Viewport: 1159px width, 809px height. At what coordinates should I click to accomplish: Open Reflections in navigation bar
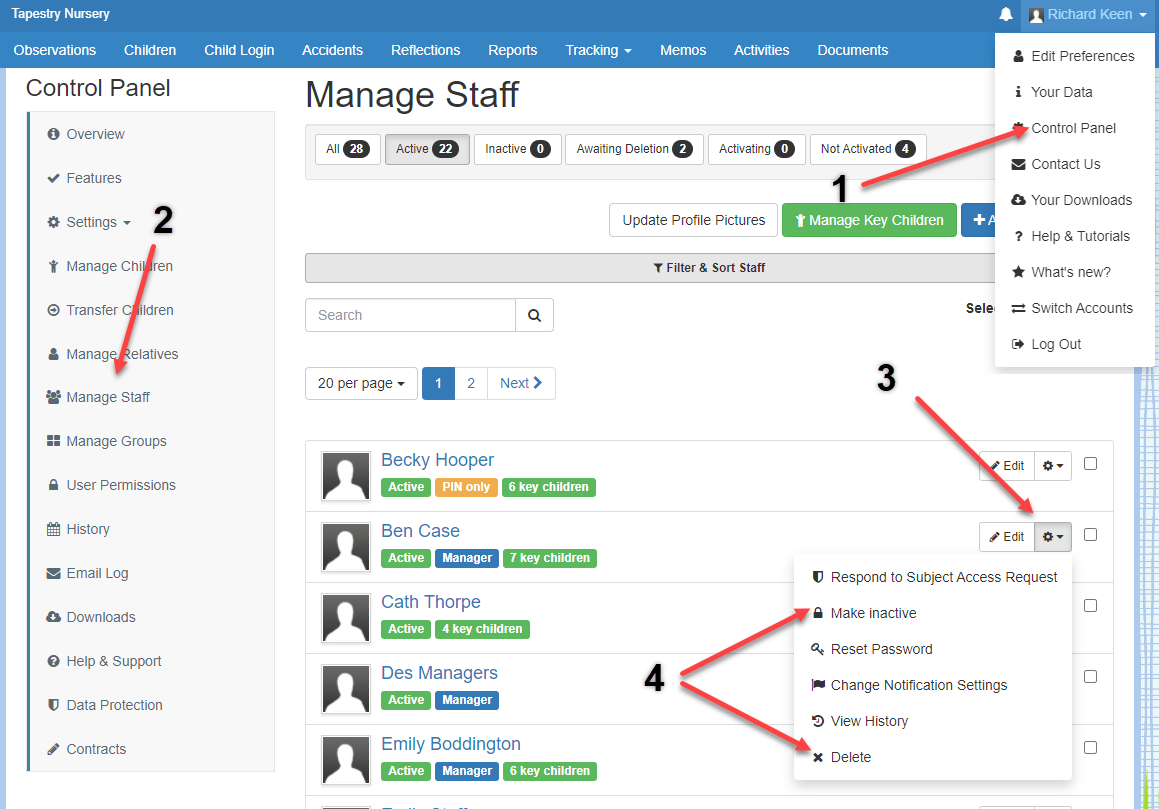[x=426, y=50]
